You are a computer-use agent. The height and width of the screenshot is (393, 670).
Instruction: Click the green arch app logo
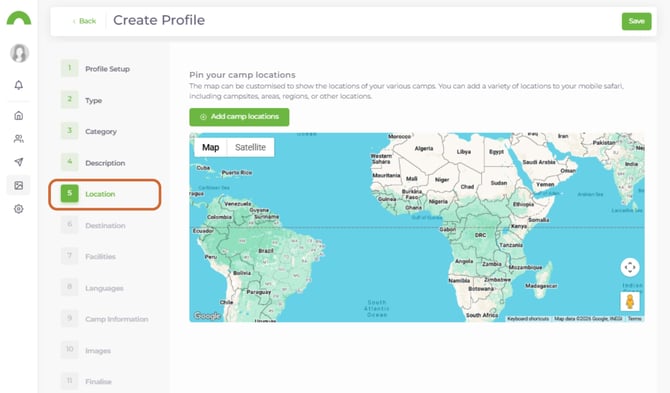click(x=19, y=18)
